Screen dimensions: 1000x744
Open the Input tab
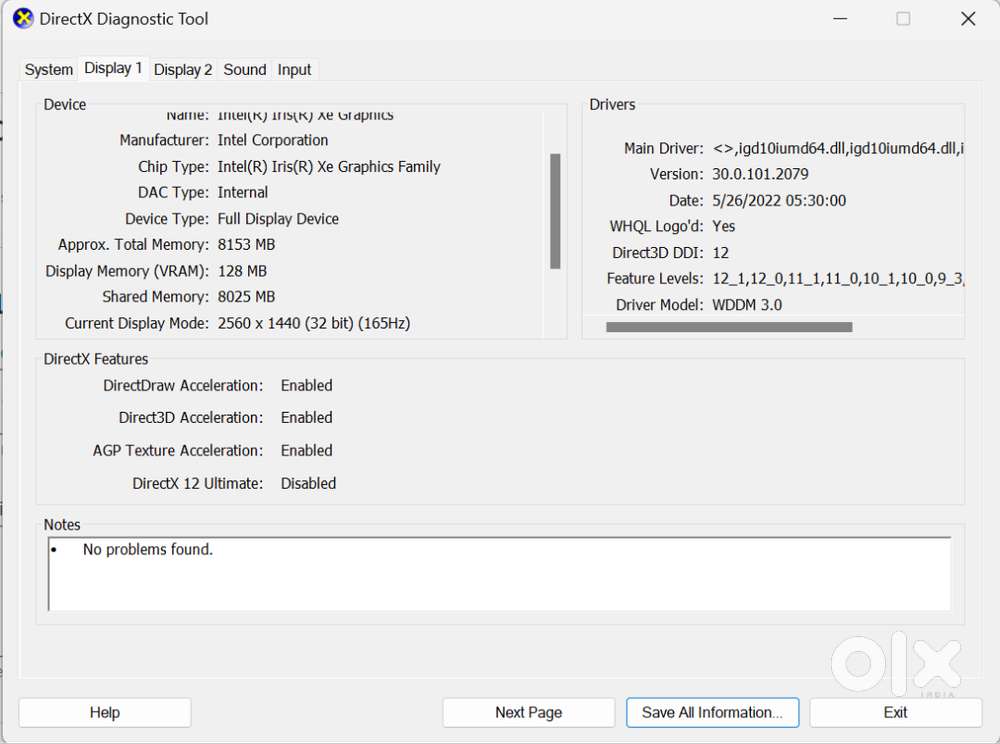click(x=294, y=70)
